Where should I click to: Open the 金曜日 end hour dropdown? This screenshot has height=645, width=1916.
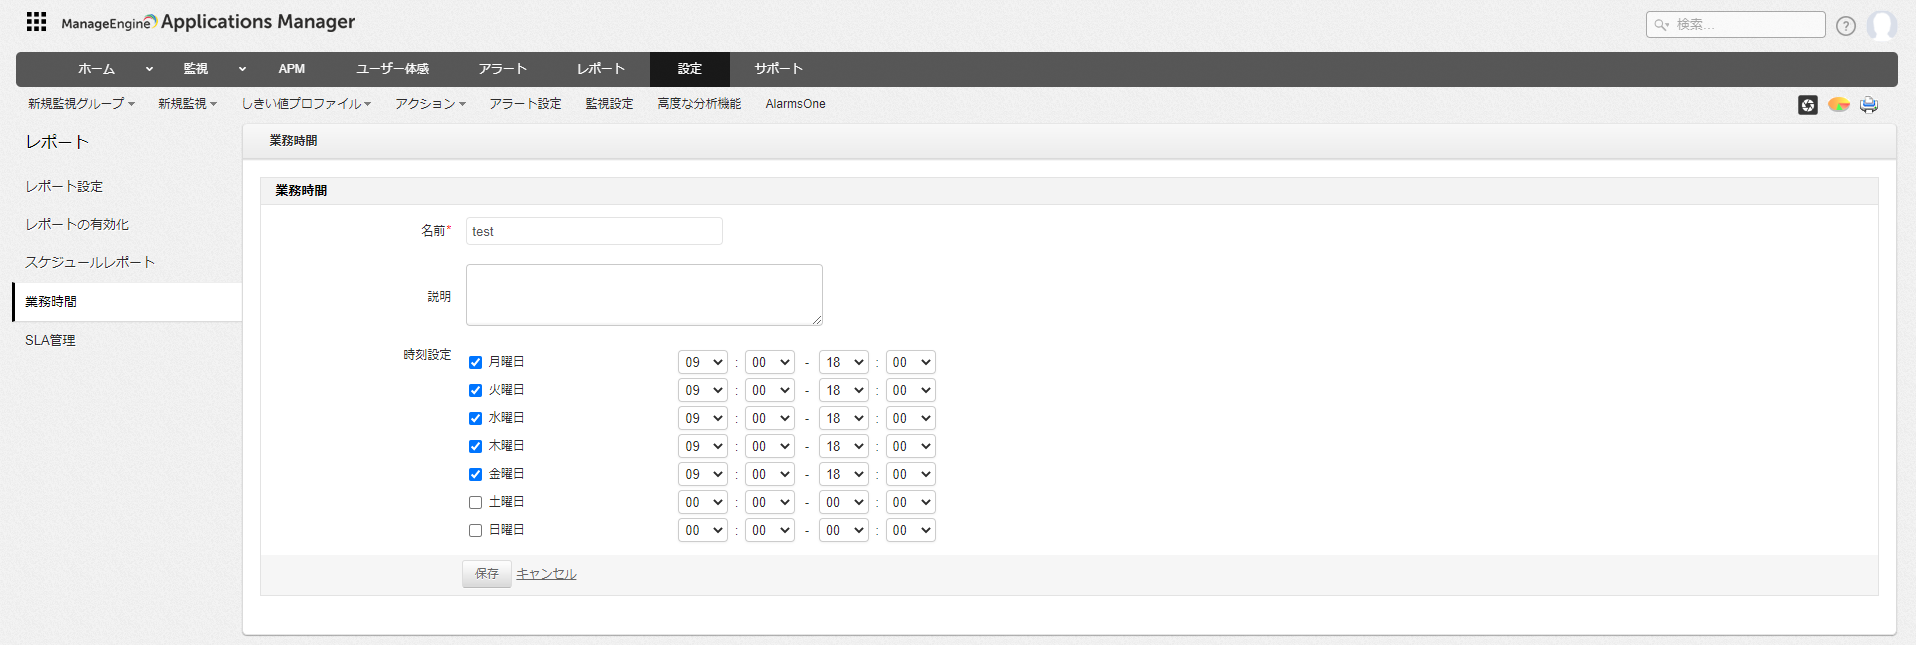[x=843, y=474]
